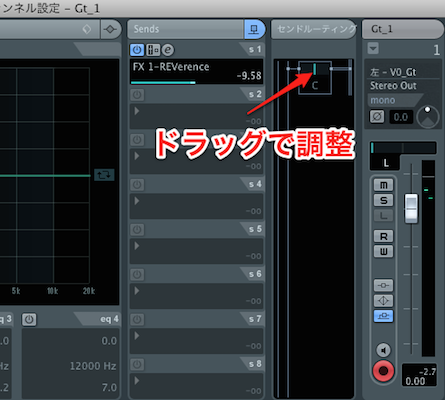Screen dimensions: 445x400
Task: Open send s7 destination selector arrow
Action: pos(136,336)
